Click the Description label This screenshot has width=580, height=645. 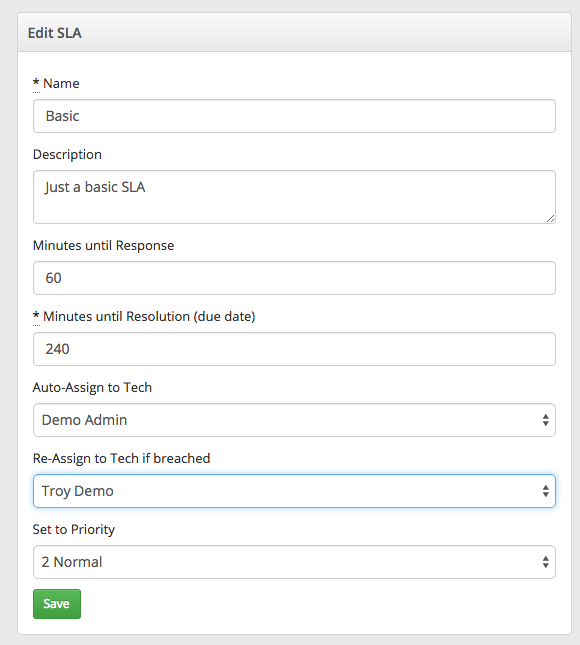coord(67,155)
